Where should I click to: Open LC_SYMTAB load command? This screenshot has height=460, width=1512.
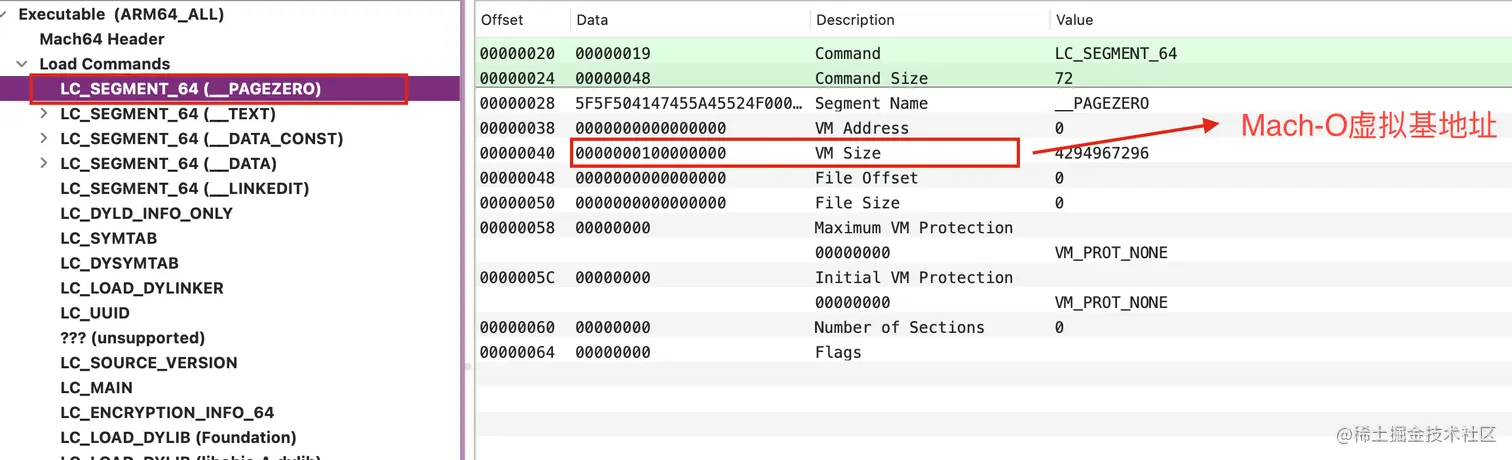click(x=108, y=238)
